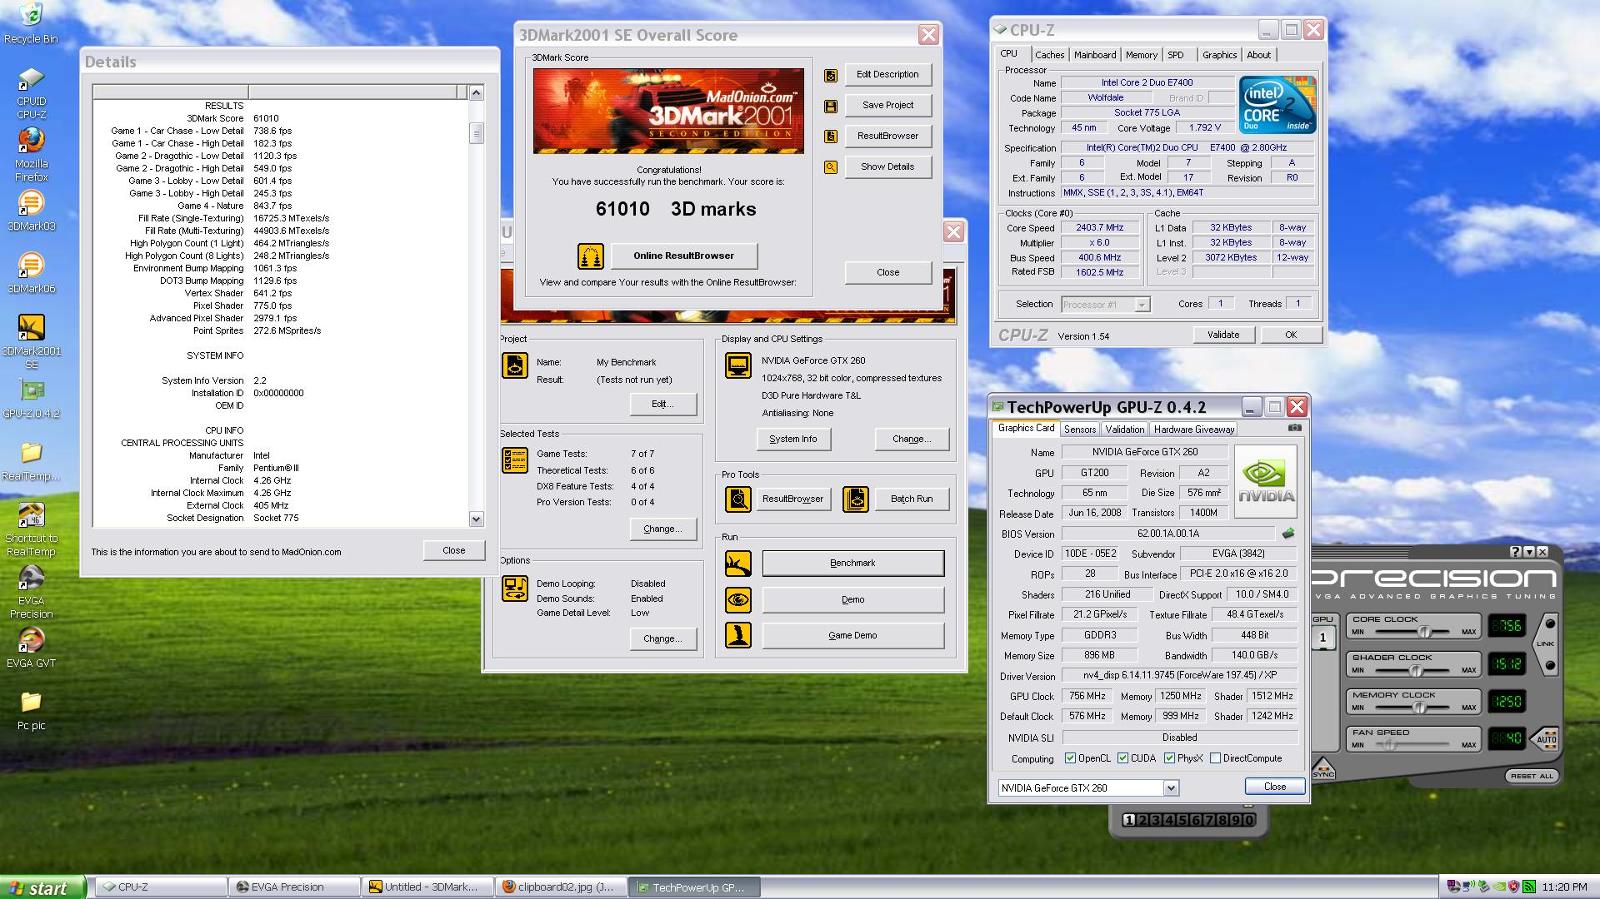The width and height of the screenshot is (1600, 899).
Task: Toggle the DirectCompute checkbox in GPU-Z
Action: (x=1215, y=759)
